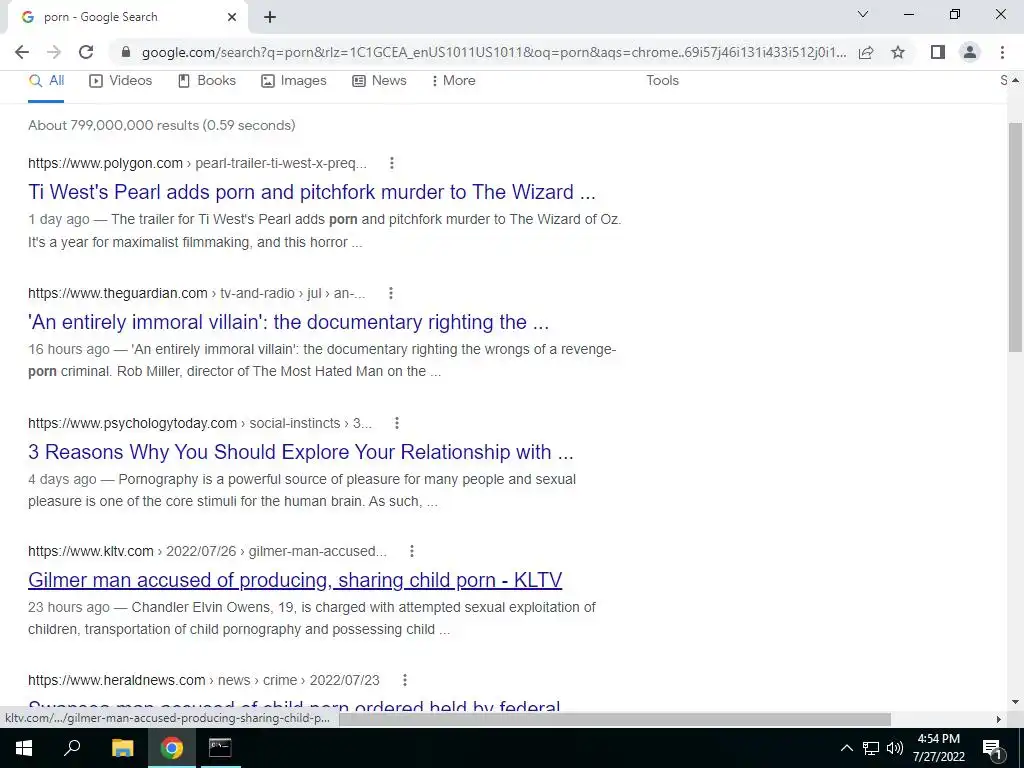Click the psychologytoday.com result URL breadcrumb
This screenshot has height=768, width=1024.
click(x=200, y=423)
